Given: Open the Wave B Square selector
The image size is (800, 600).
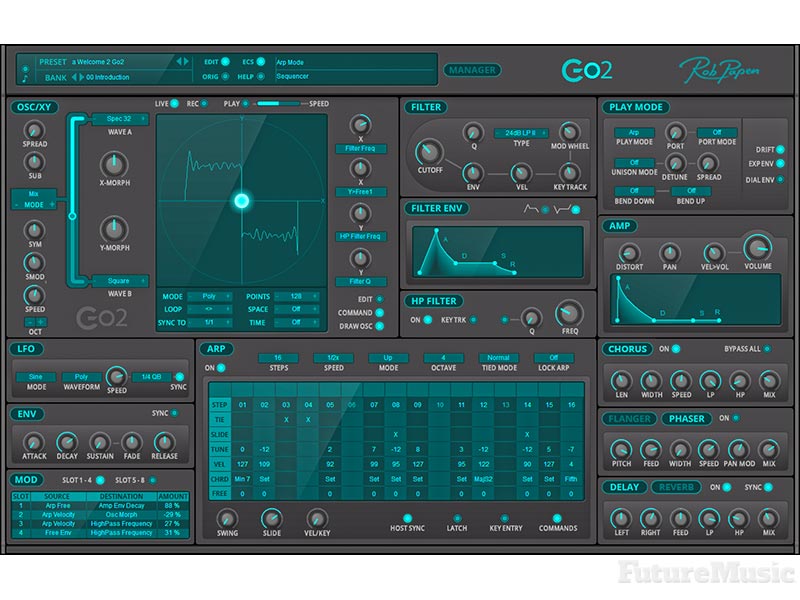Looking at the screenshot, I should (x=120, y=281).
